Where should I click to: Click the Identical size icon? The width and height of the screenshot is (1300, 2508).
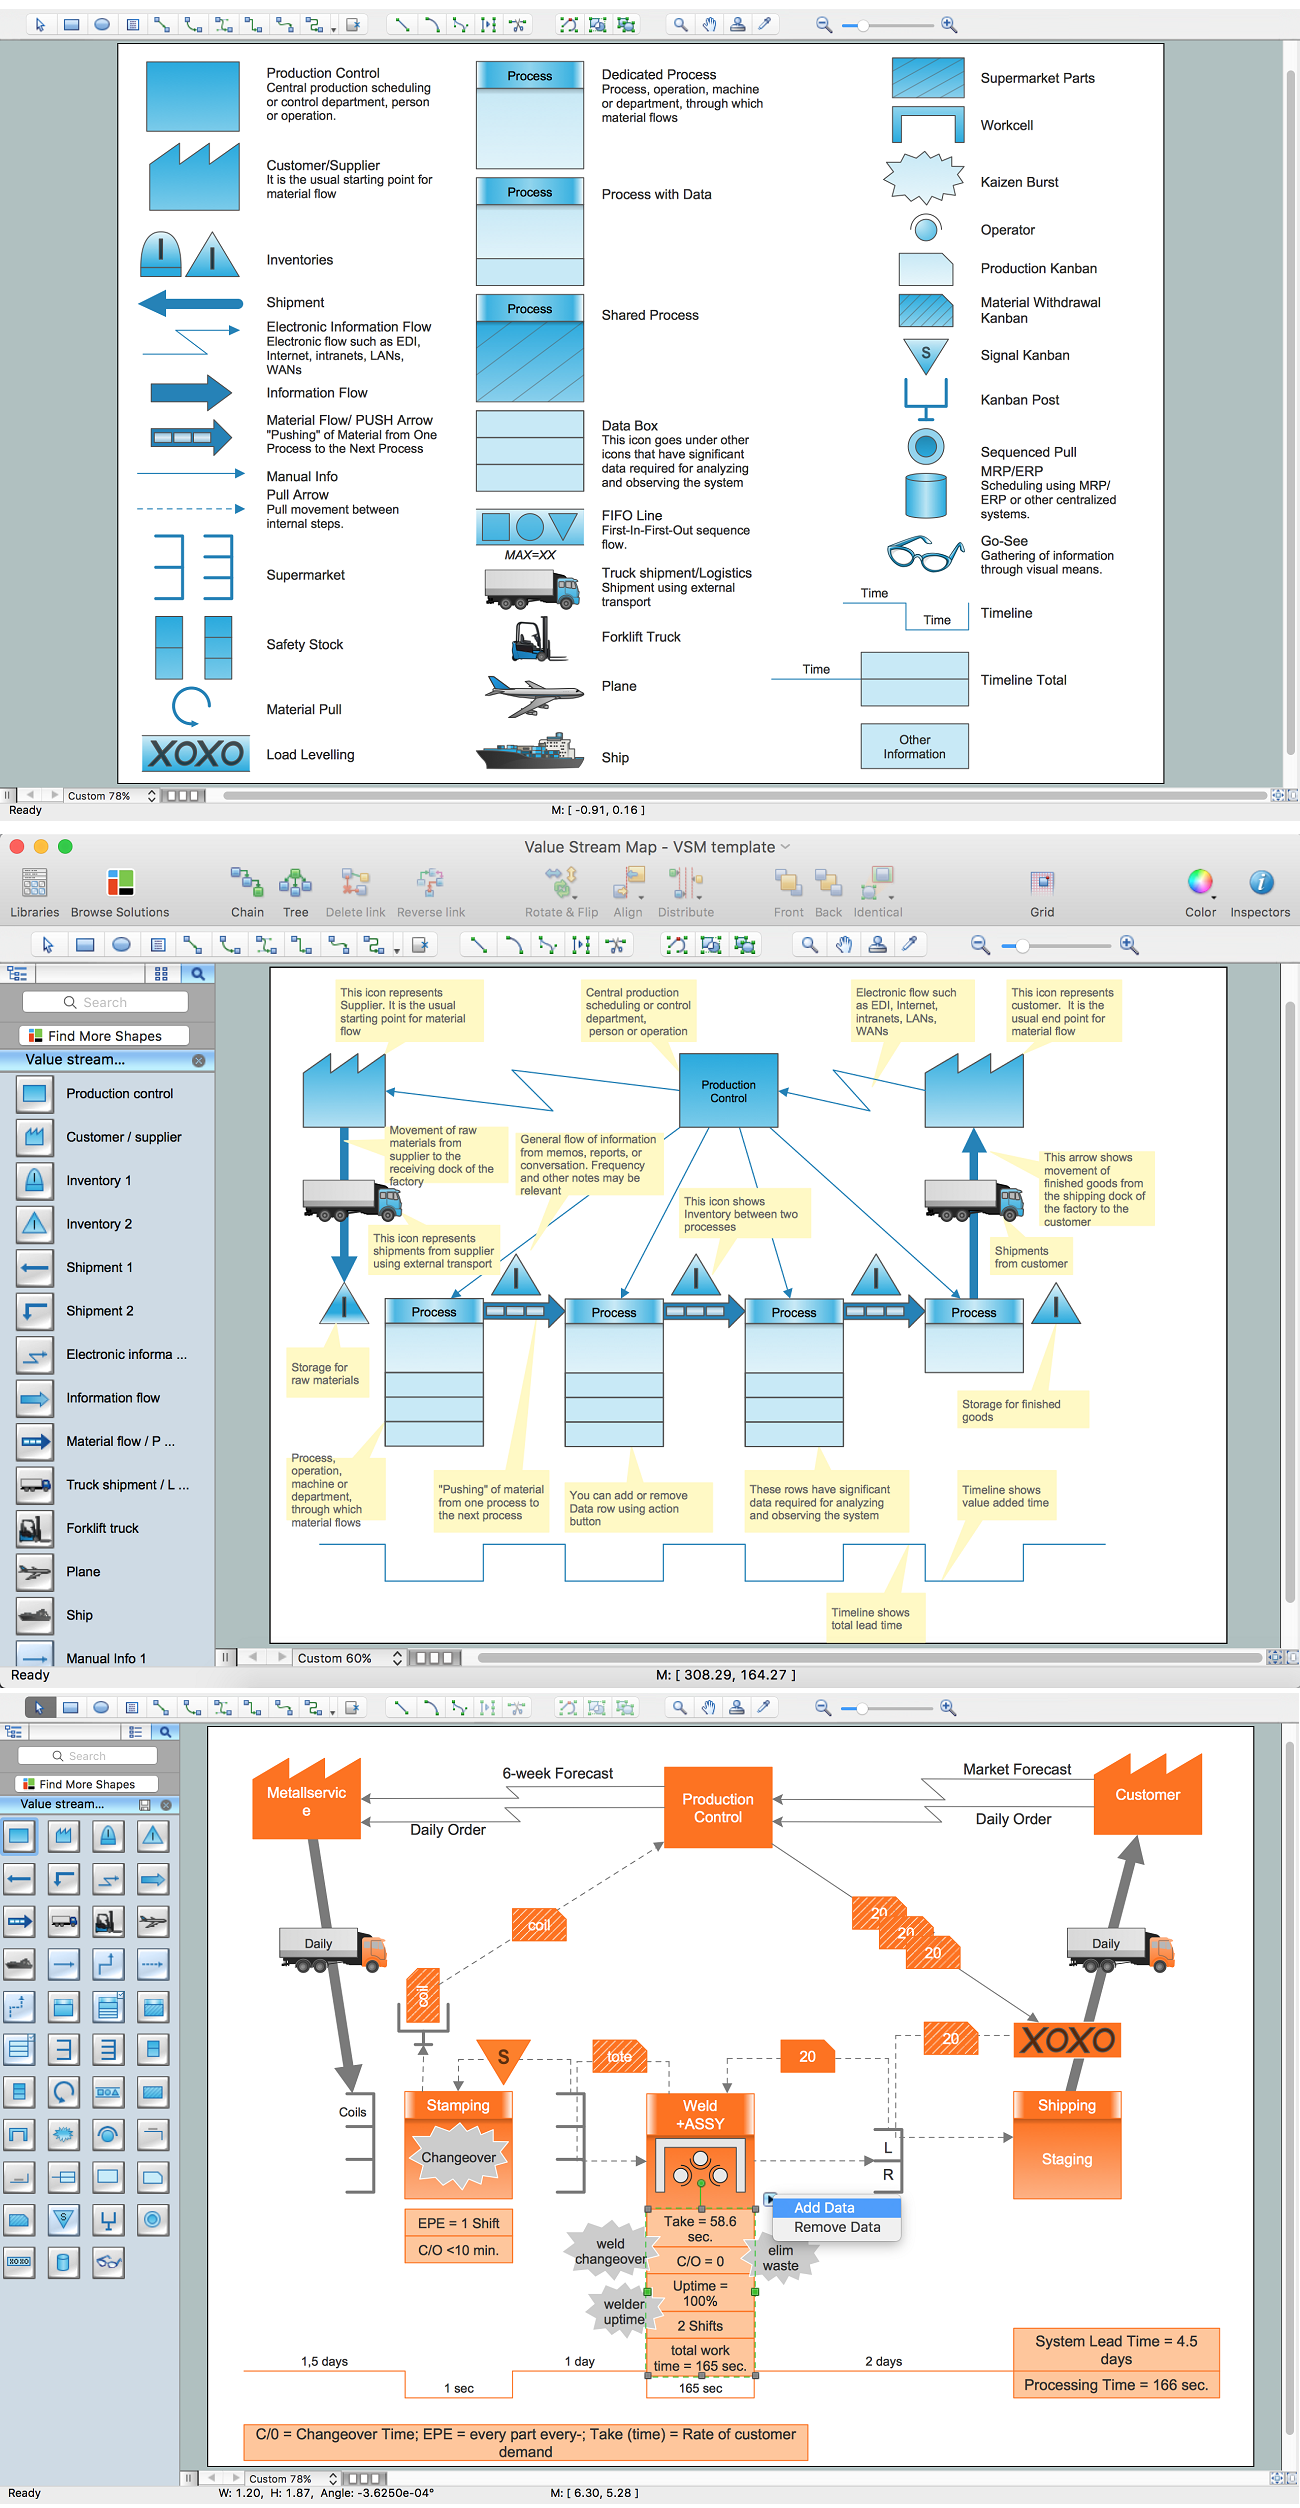point(877,891)
